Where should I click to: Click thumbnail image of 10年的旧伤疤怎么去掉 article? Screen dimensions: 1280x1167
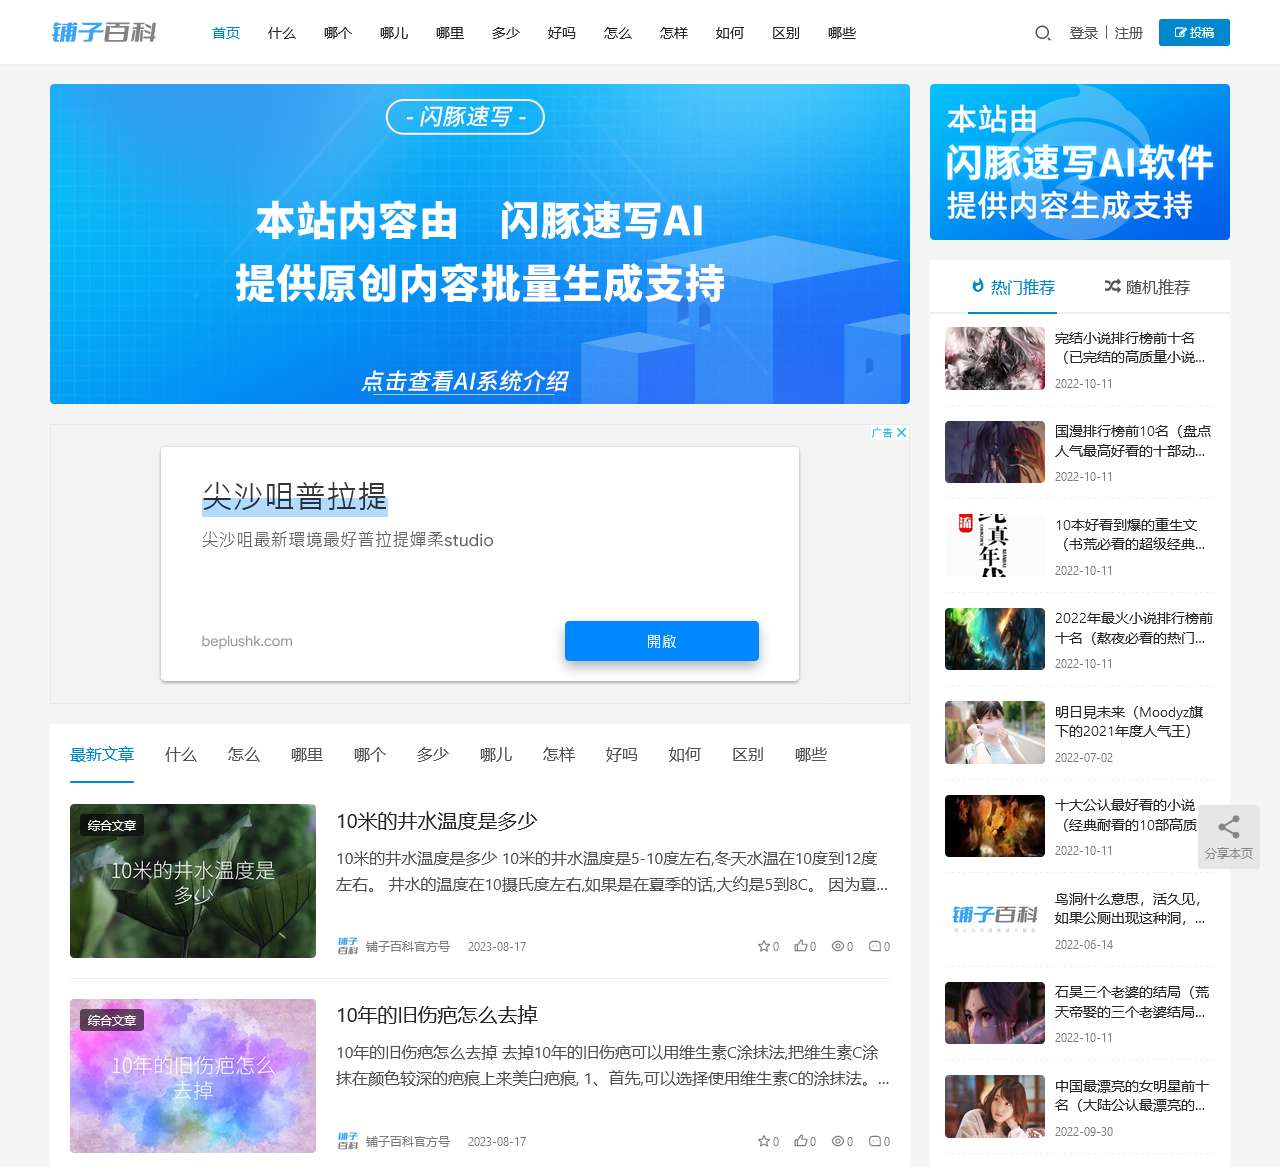[x=193, y=1076]
